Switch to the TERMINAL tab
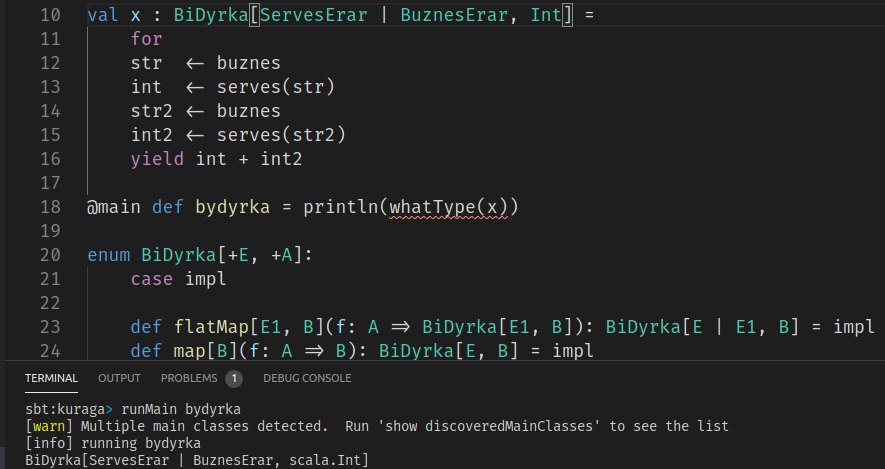Screen dimensions: 885x469 pyautogui.click(x=51, y=378)
